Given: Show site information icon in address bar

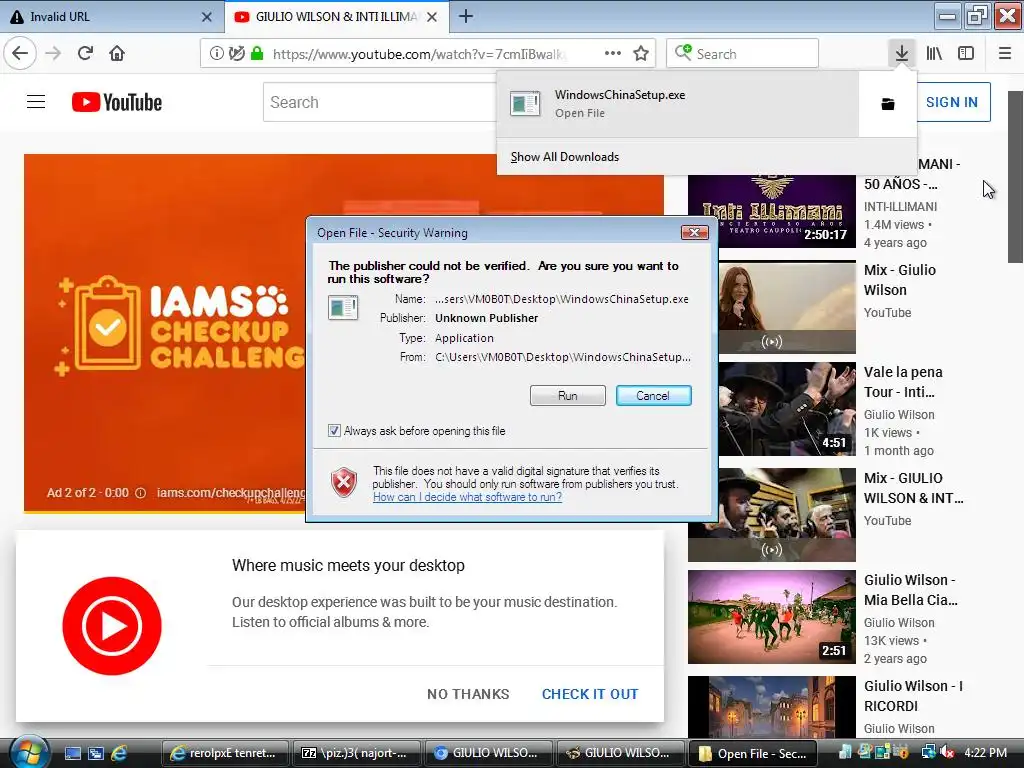Looking at the screenshot, I should point(216,54).
